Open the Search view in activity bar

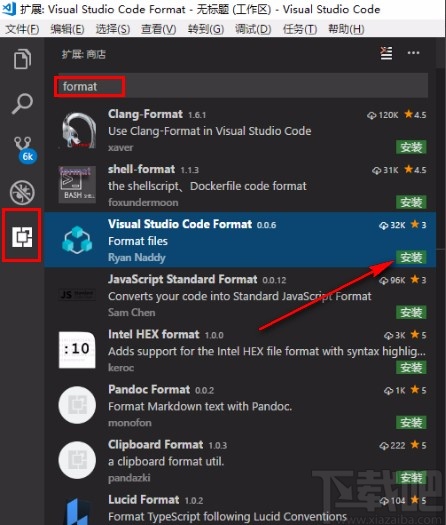coord(22,103)
